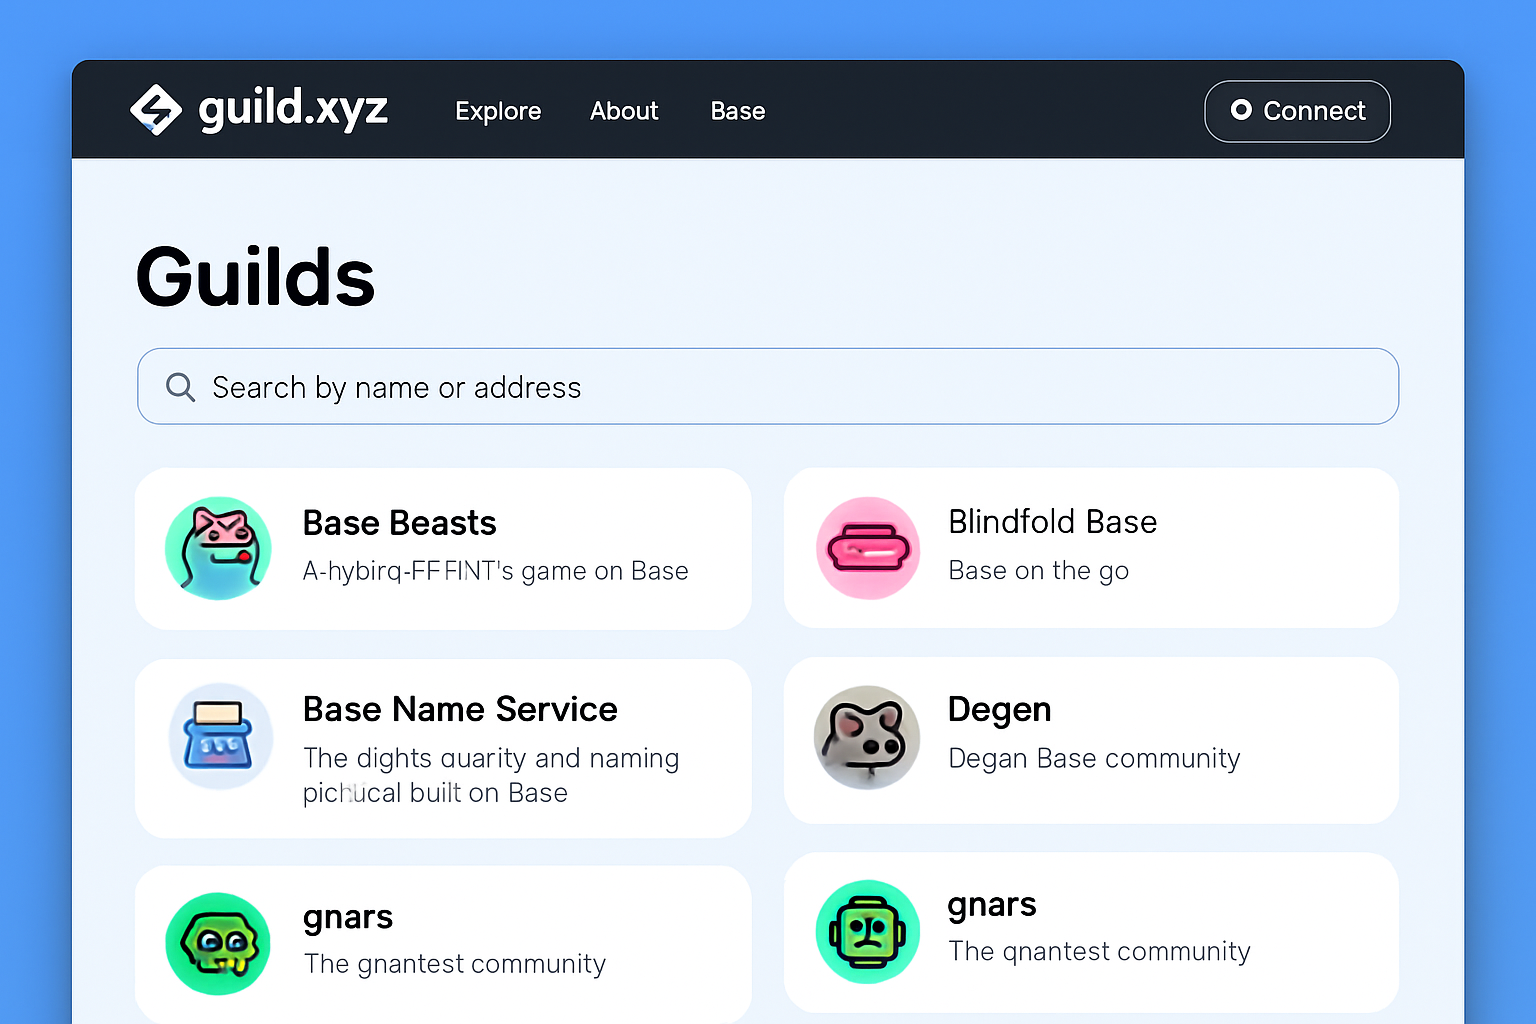This screenshot has width=1536, height=1024.
Task: Open the Base Name Service guild card
Action: 443,748
